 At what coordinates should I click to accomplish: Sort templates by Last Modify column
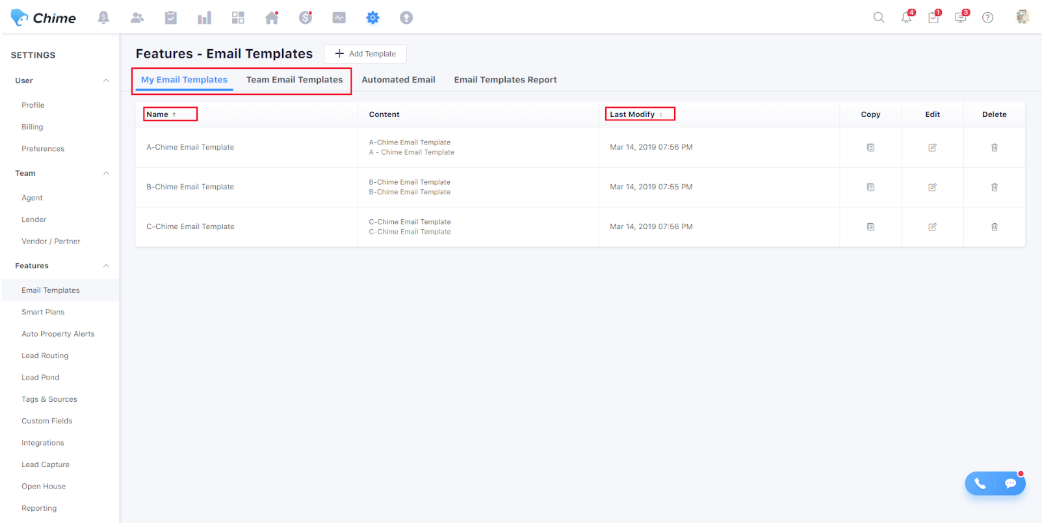[x=636, y=115]
